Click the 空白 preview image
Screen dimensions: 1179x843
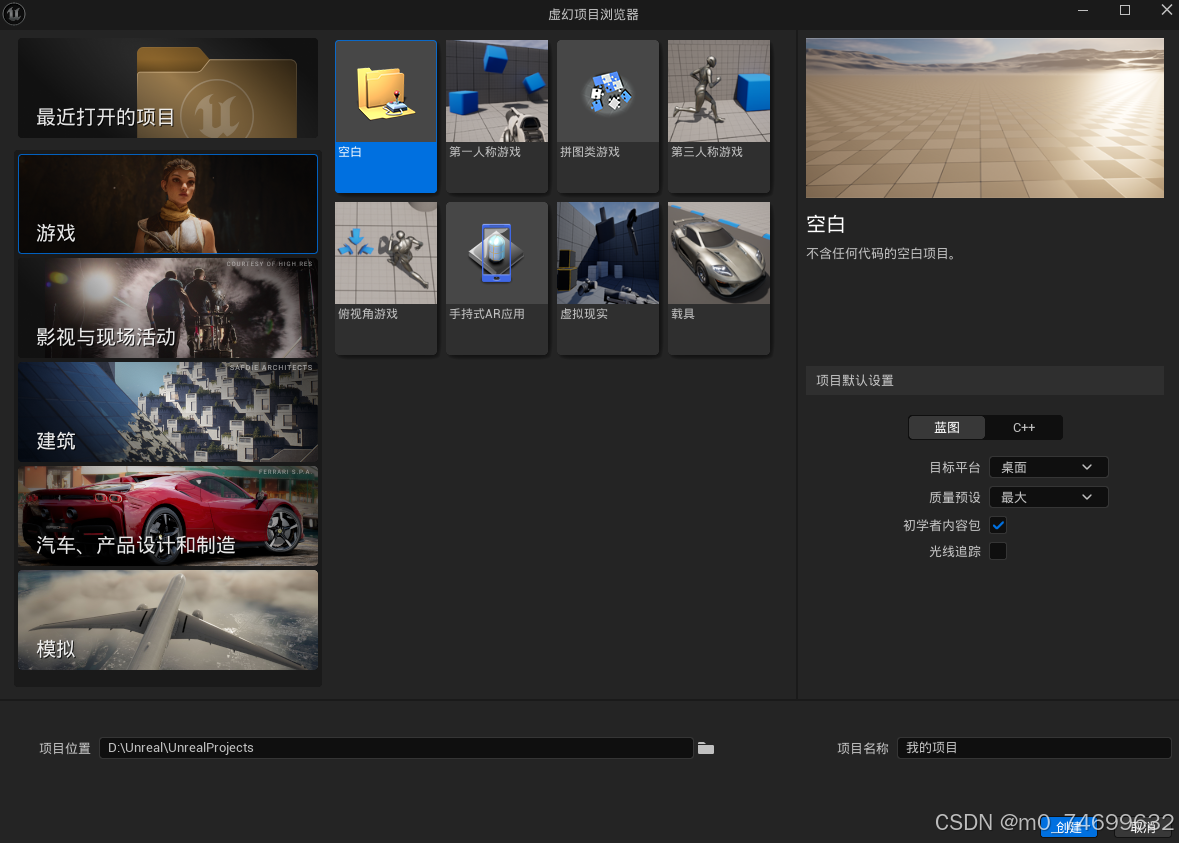[984, 118]
